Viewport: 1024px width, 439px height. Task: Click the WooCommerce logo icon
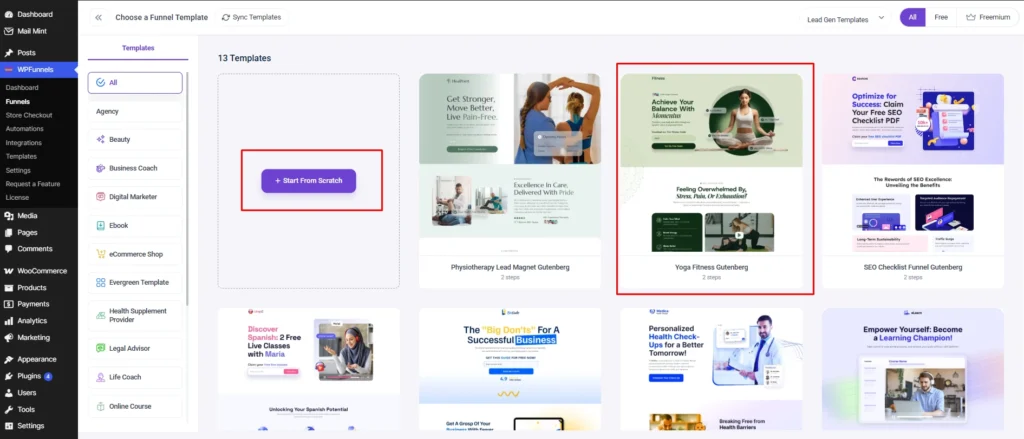(x=8, y=271)
